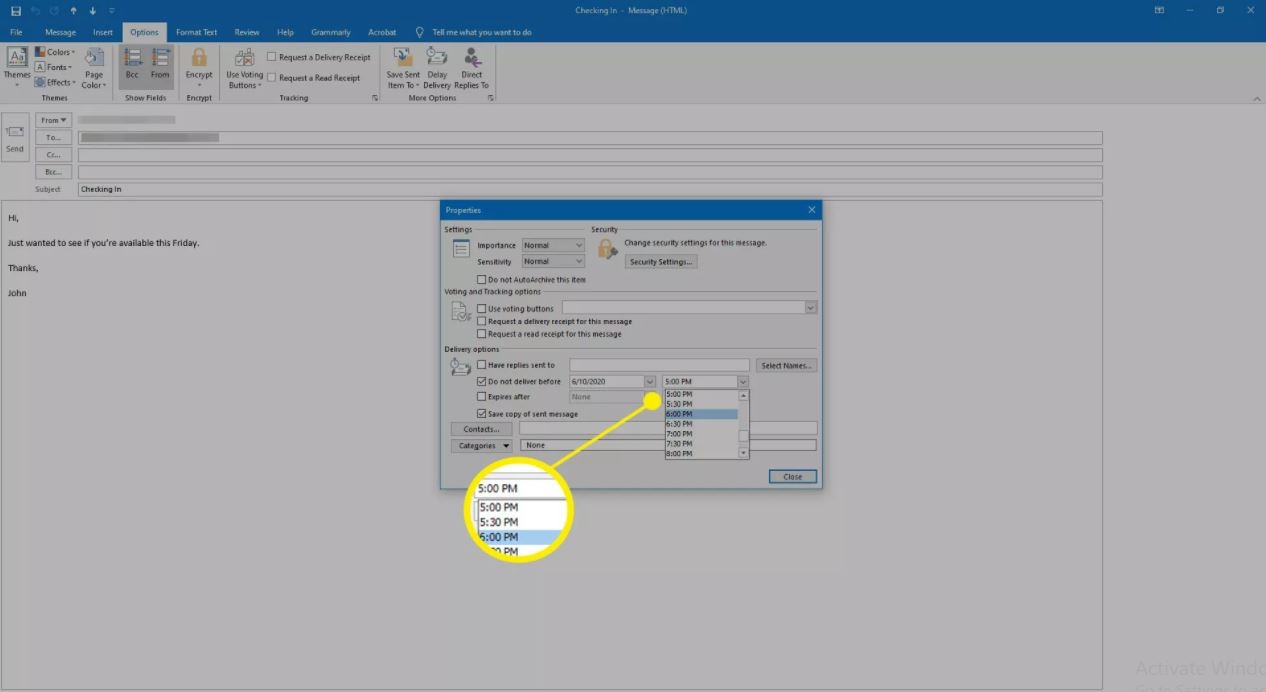Open the Categories dropdown button

[x=482, y=445]
